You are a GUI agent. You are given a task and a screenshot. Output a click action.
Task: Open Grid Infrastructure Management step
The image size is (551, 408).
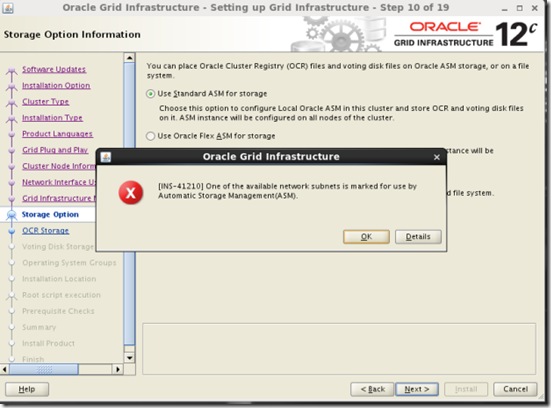point(59,199)
